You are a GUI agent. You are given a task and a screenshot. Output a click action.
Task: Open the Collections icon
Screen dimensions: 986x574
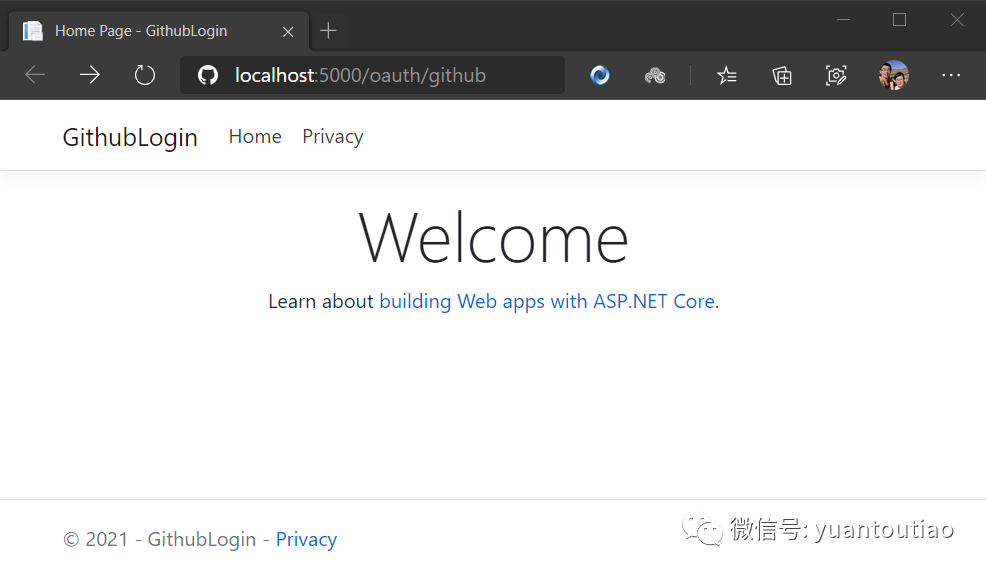782,76
